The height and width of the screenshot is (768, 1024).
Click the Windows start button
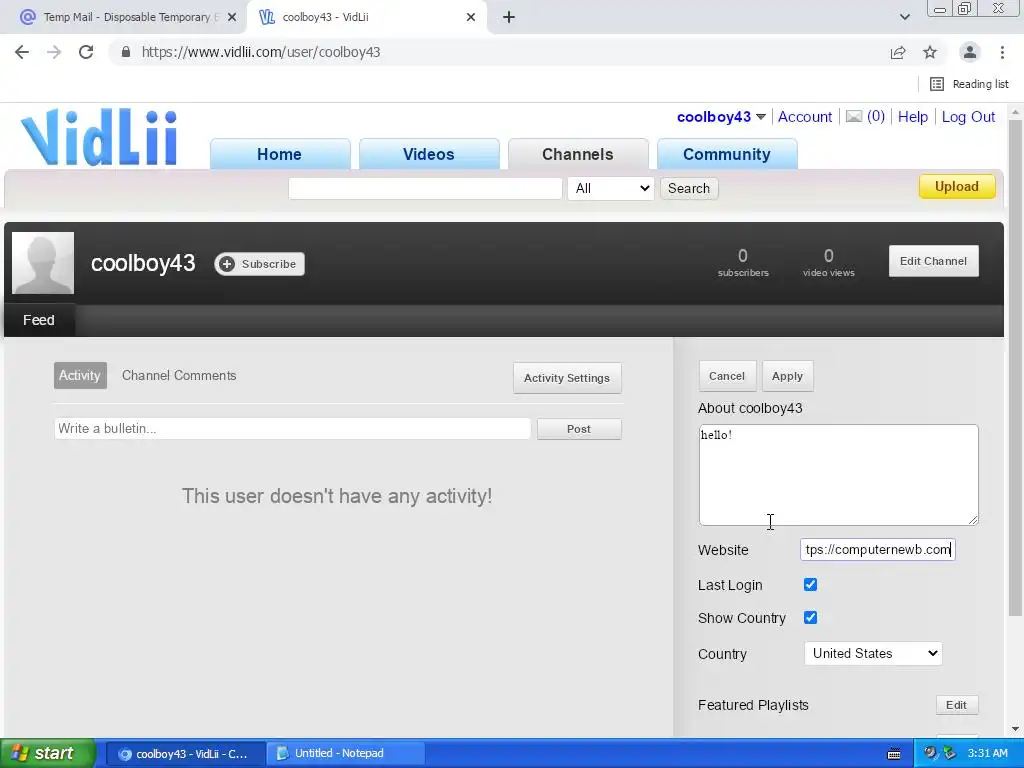(47, 753)
